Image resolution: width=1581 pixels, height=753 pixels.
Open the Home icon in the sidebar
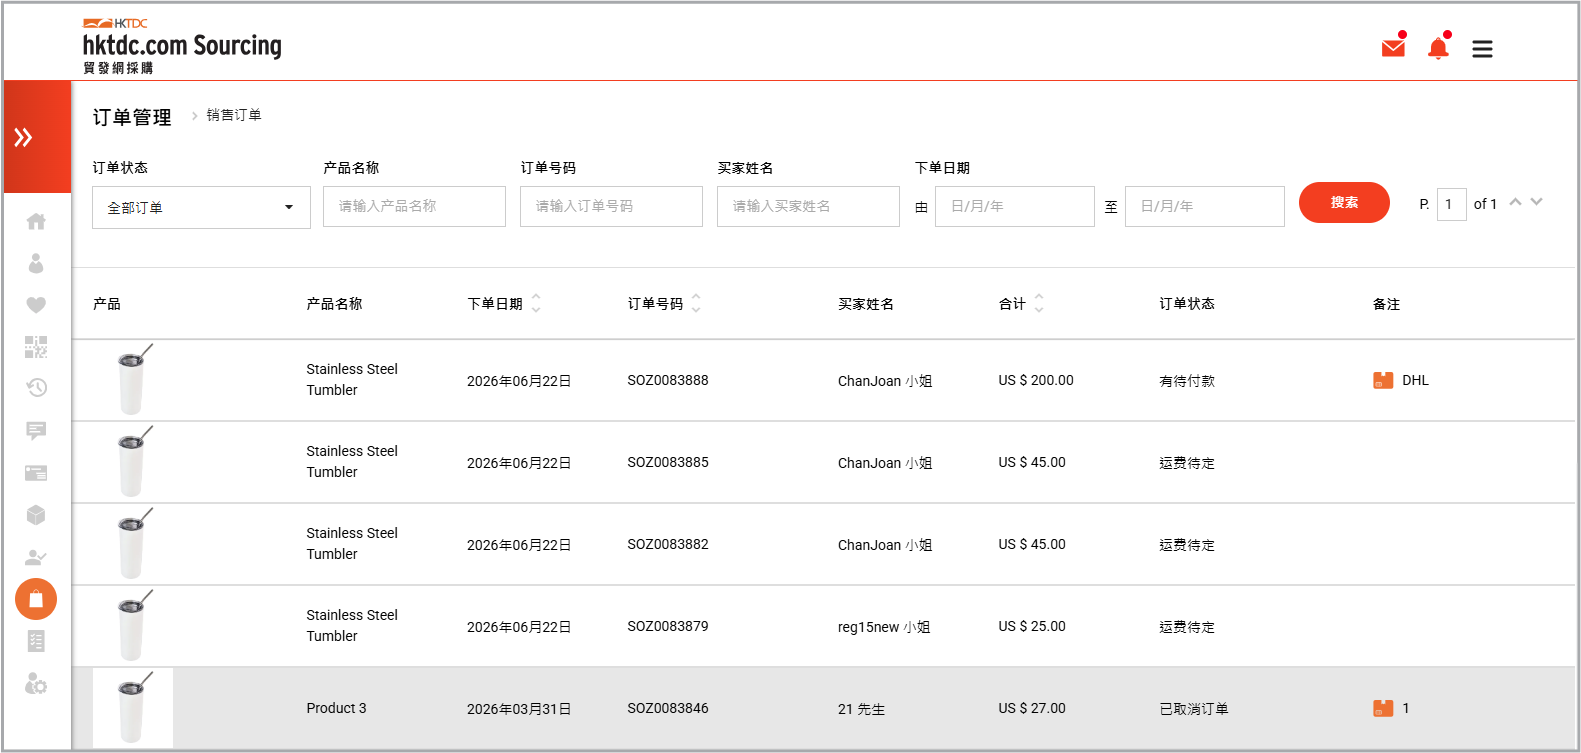pyautogui.click(x=36, y=221)
